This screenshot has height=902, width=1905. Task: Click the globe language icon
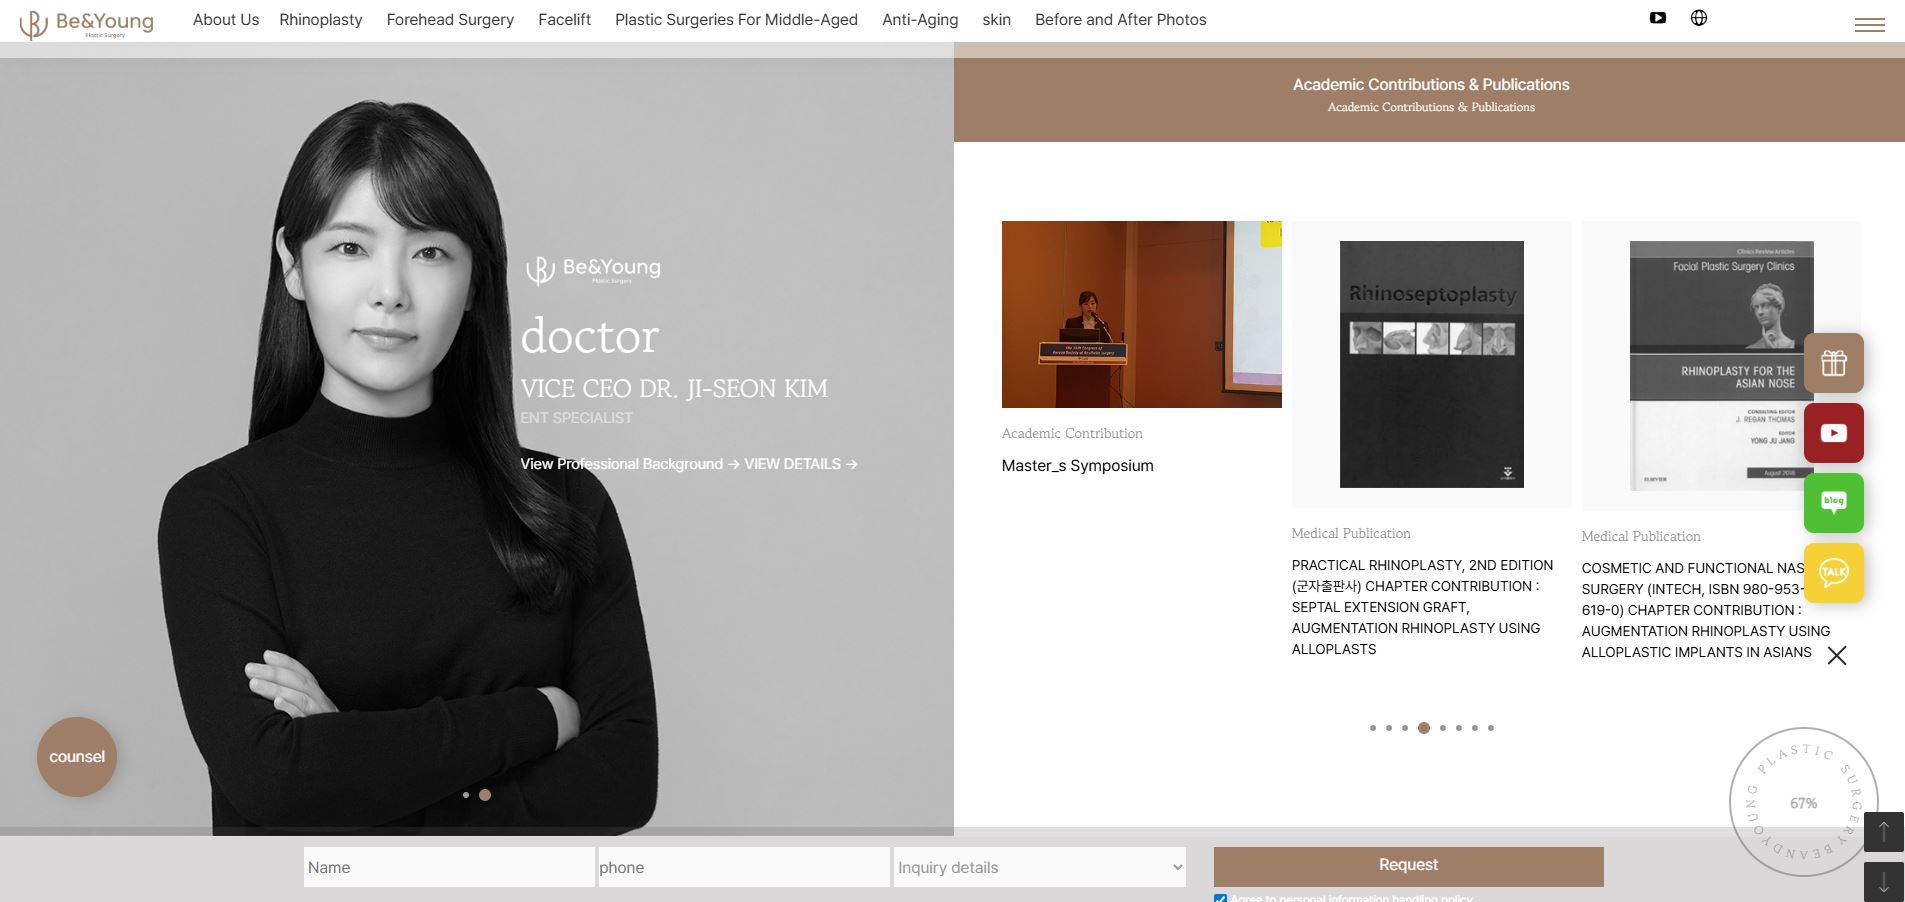[1698, 18]
